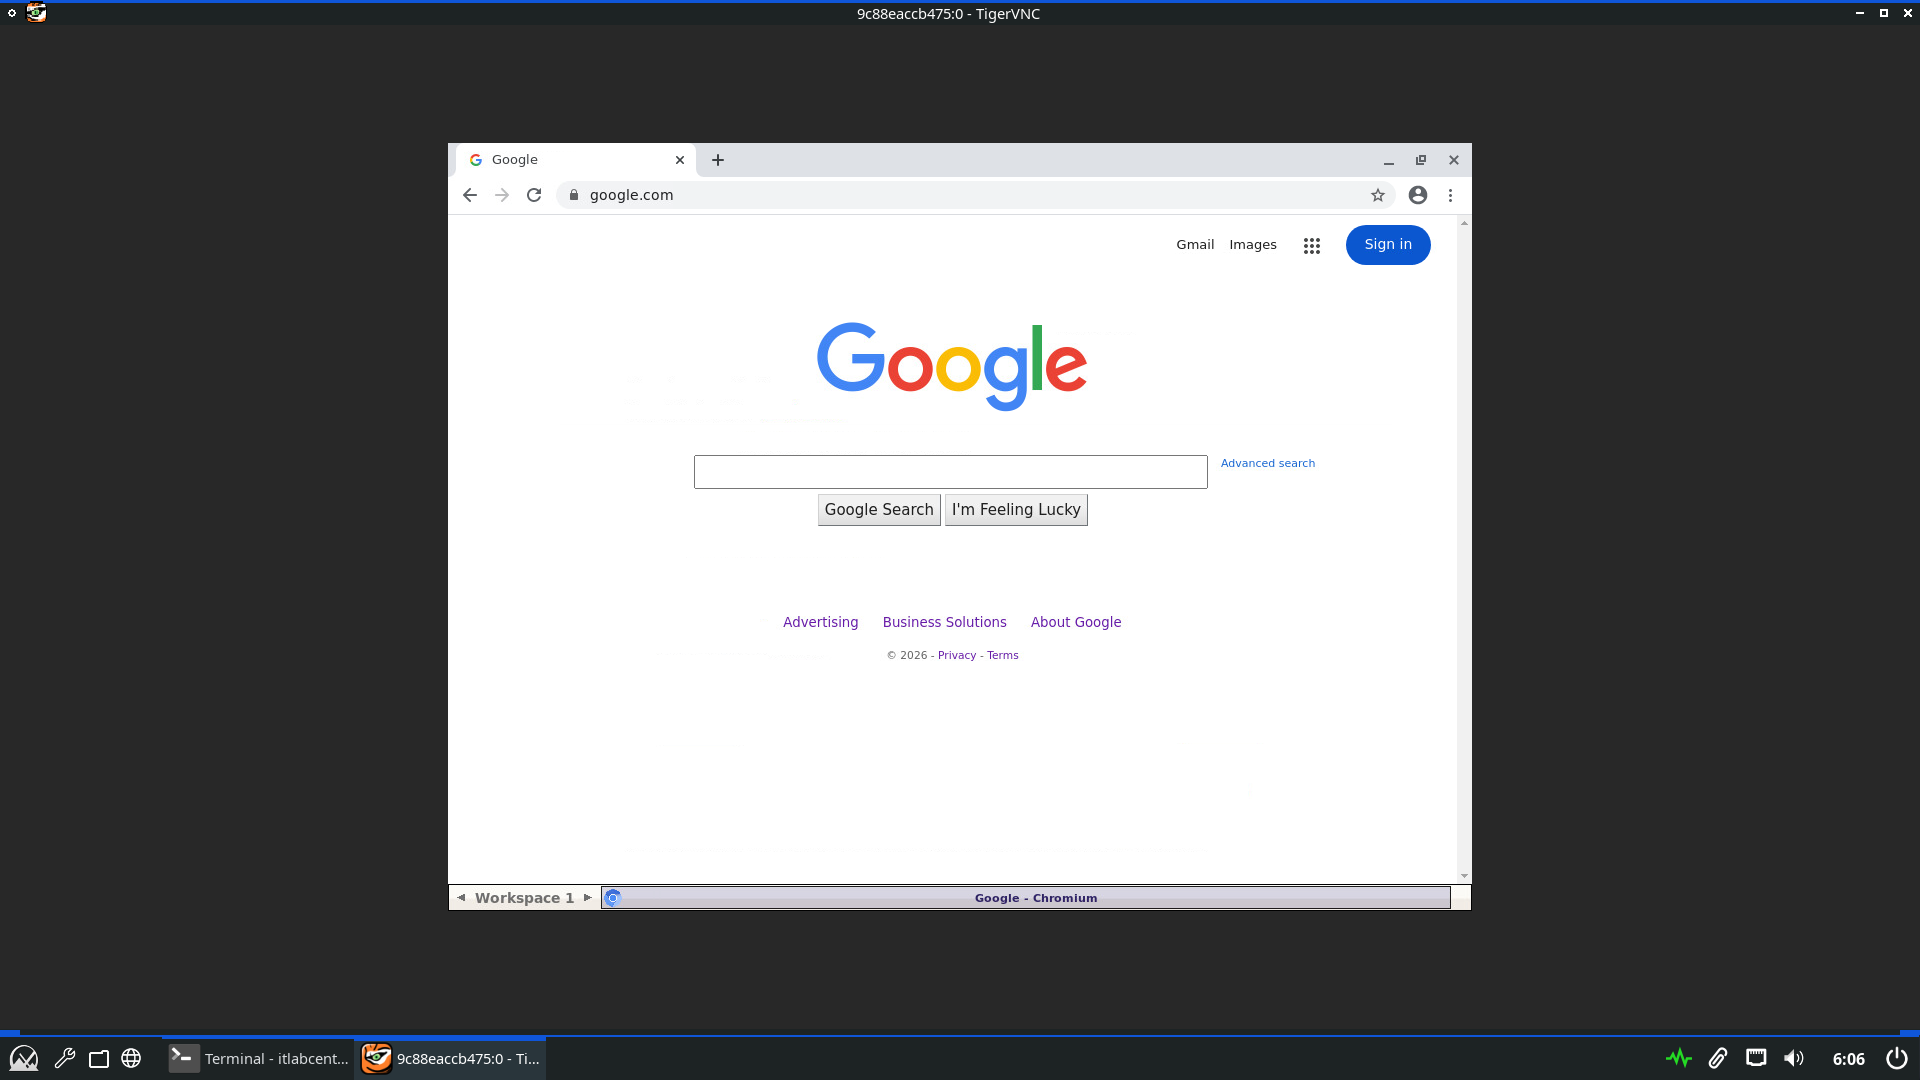Open Terminal from the taskbar
Viewport: 1920px width, 1080px height.
[x=260, y=1058]
